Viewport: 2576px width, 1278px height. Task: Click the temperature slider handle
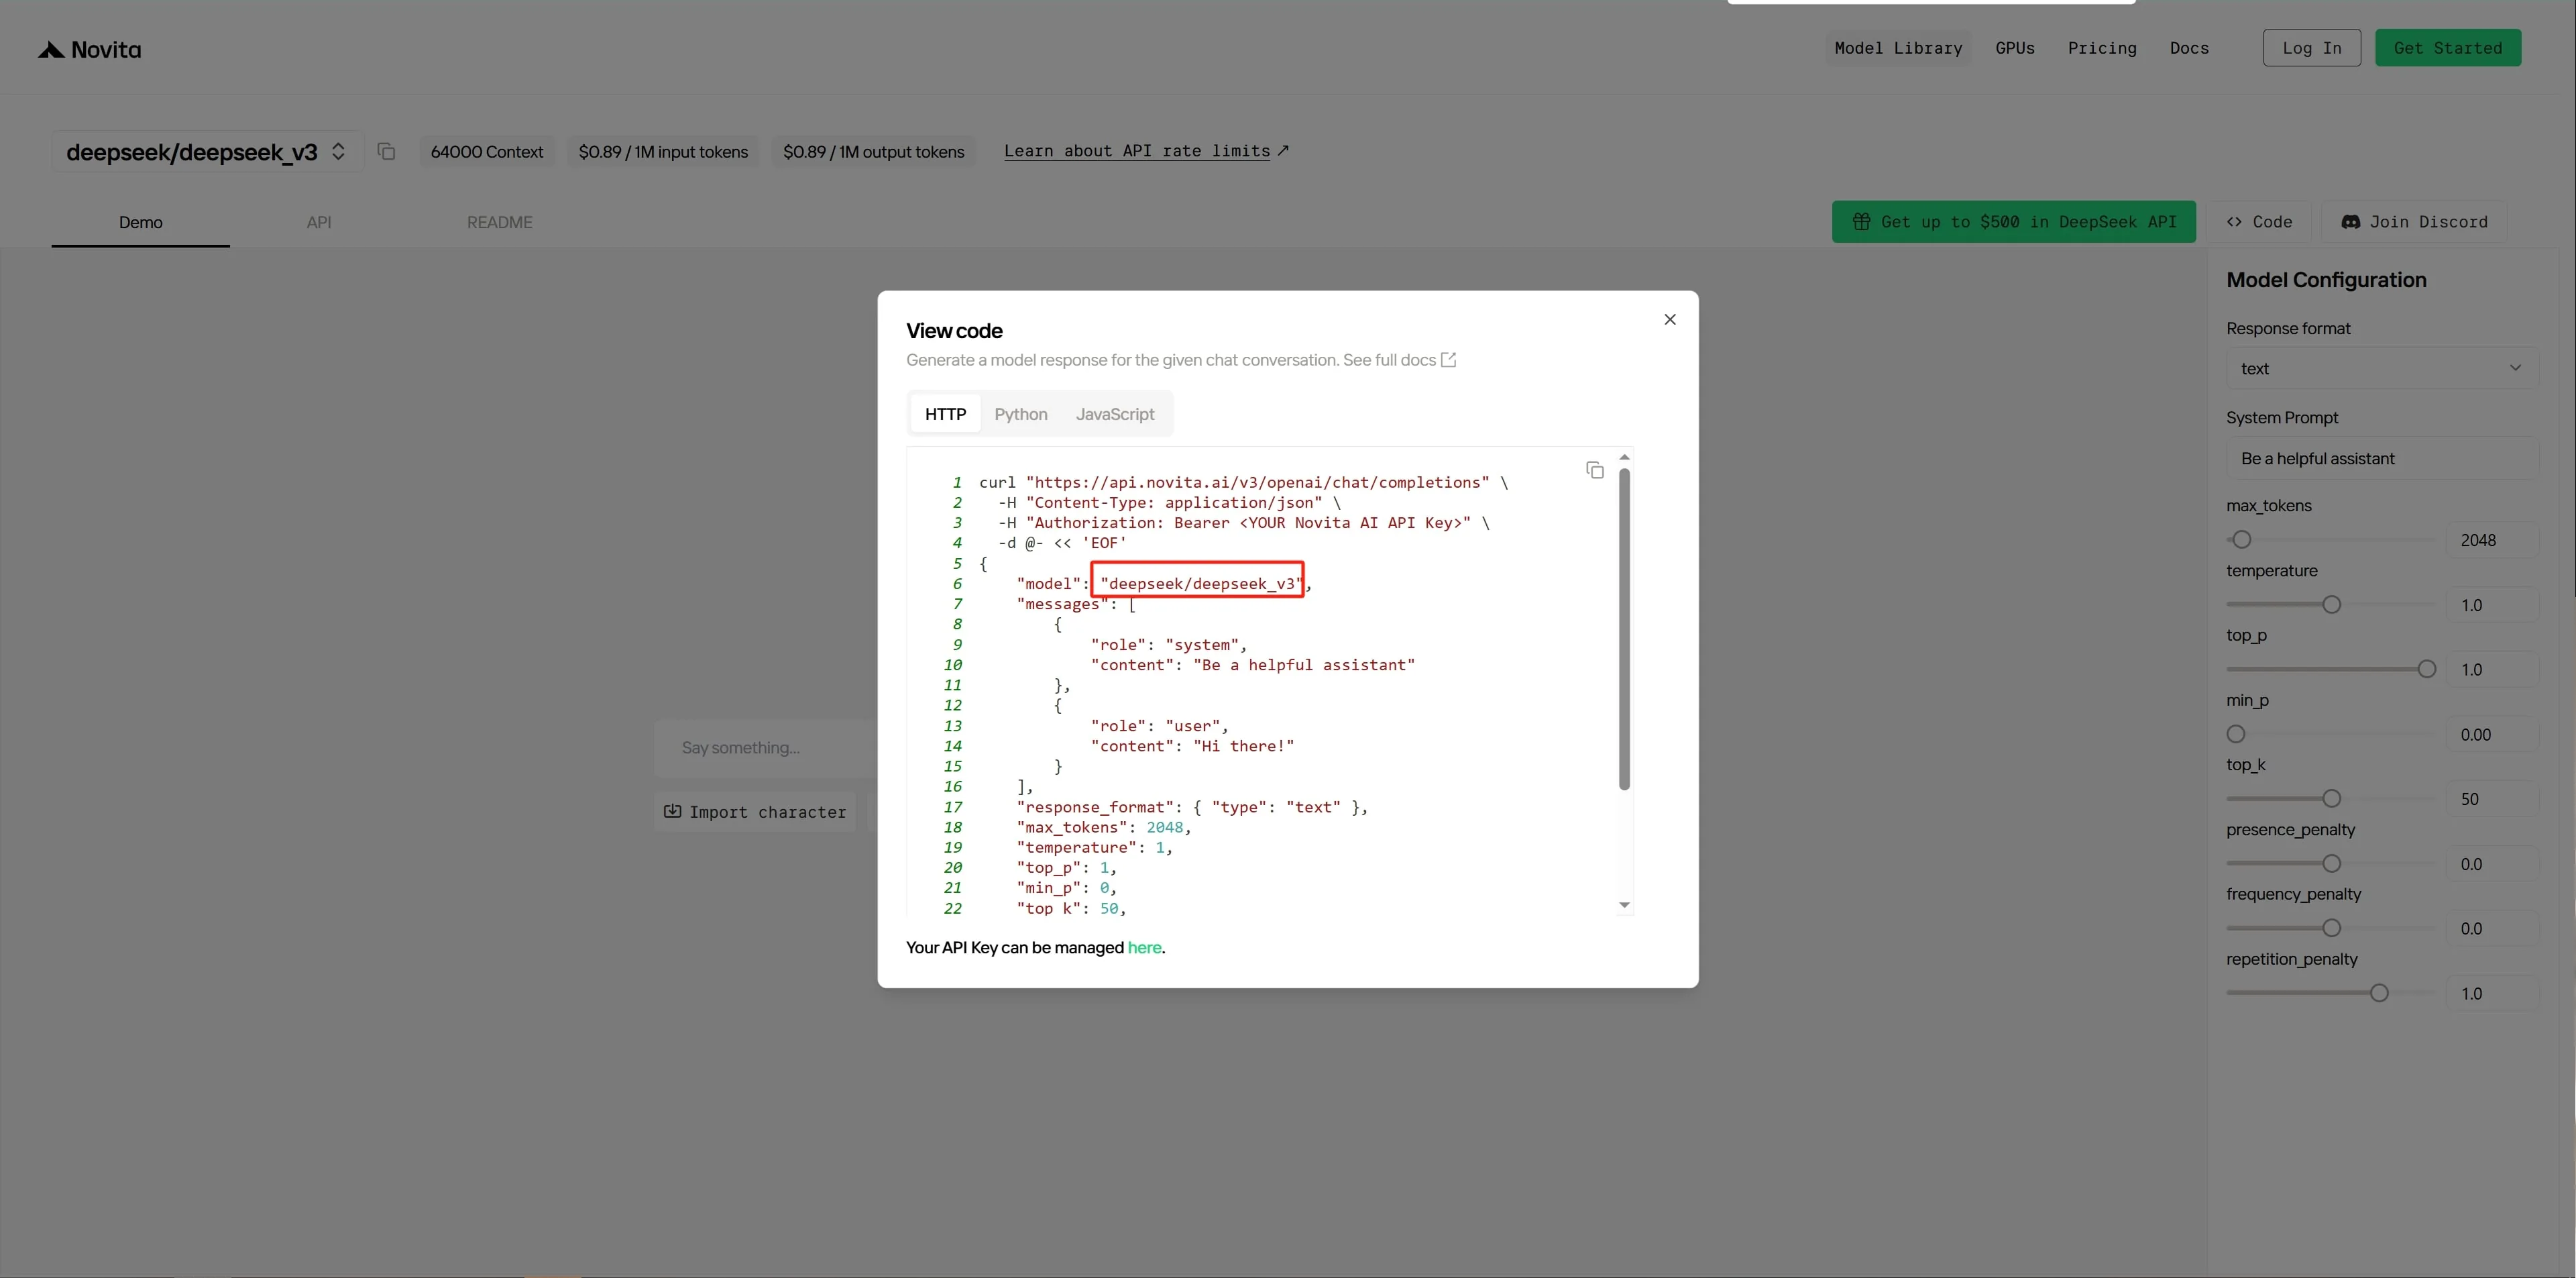2331,604
